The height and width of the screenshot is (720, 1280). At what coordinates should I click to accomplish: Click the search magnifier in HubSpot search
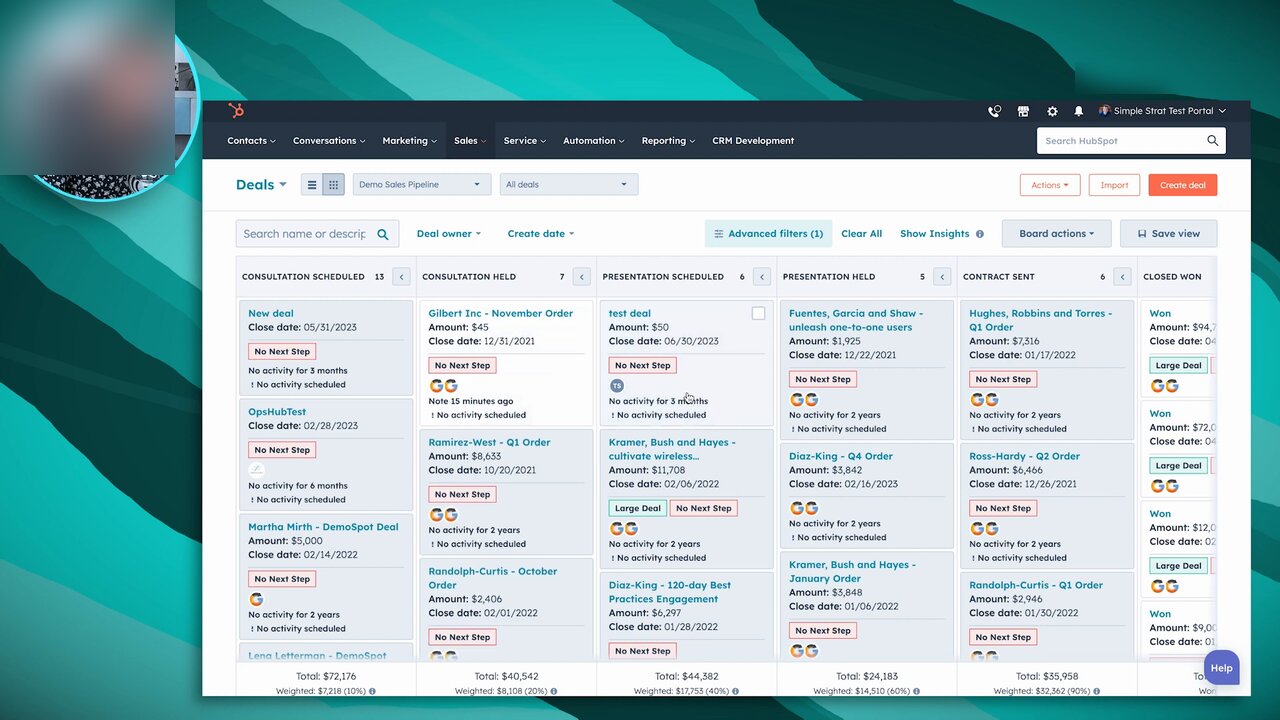1213,141
